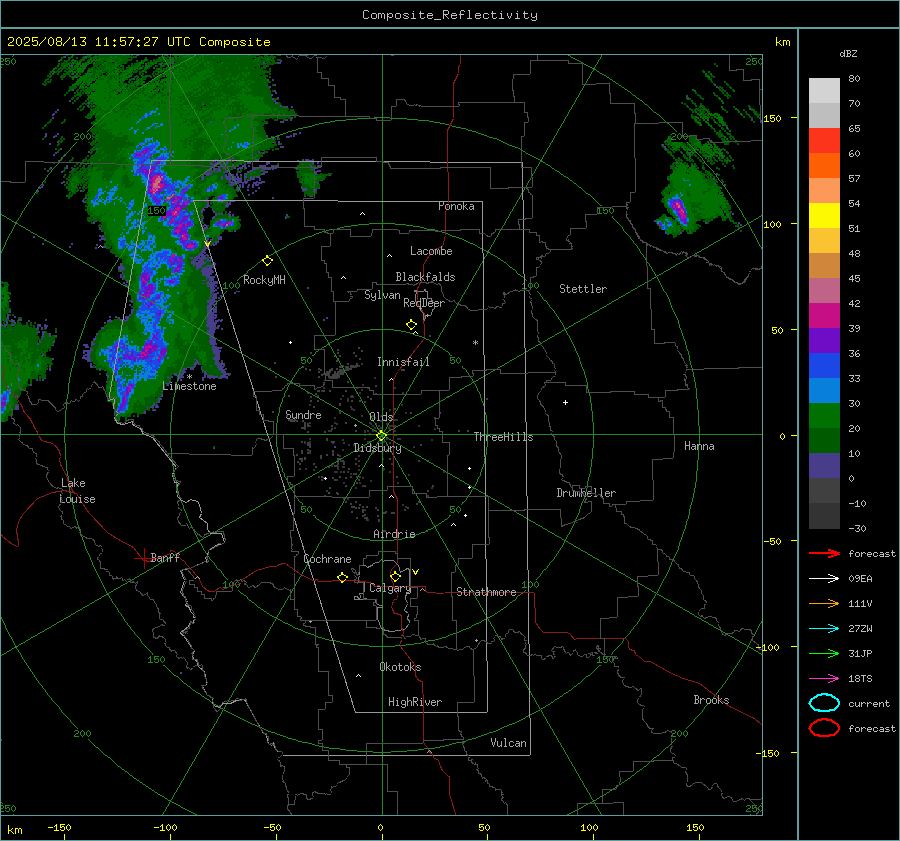Click the yellow diamond marker below RedDeer
The image size is (900, 841).
(x=411, y=325)
